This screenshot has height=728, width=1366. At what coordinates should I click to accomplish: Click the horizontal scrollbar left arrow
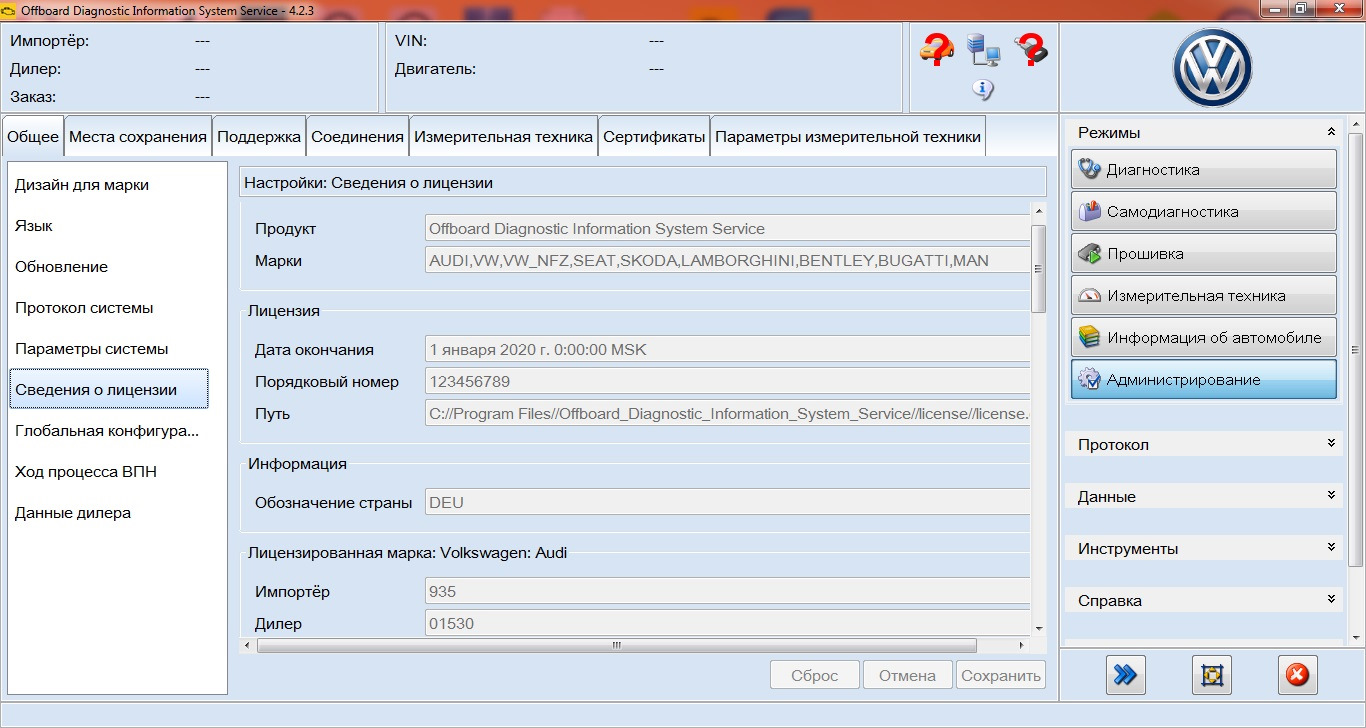coord(248,645)
